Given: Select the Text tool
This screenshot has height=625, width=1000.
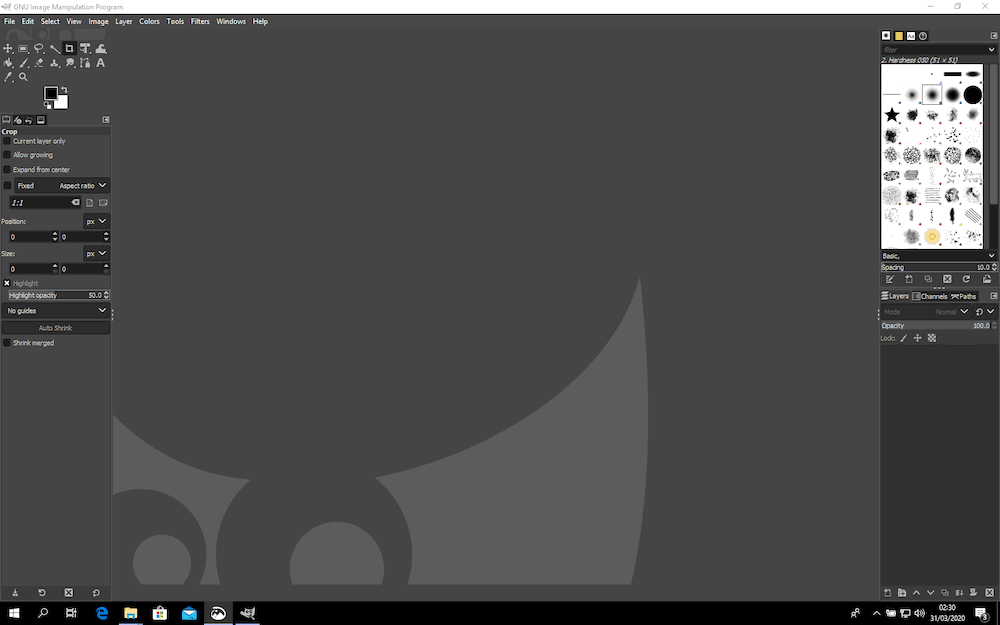Looking at the screenshot, I should tap(101, 63).
